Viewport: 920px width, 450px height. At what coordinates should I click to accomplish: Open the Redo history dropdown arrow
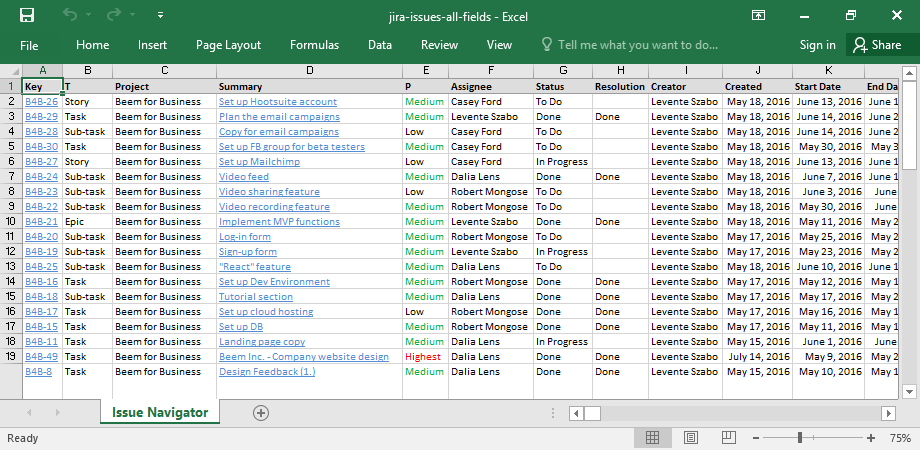coord(133,15)
